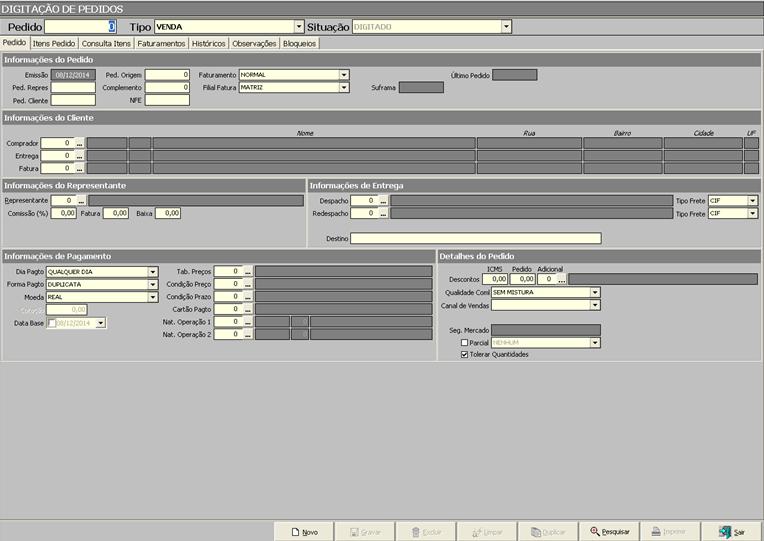Toggle the Data Base date checkbox
This screenshot has width=764, height=541.
coord(52,323)
